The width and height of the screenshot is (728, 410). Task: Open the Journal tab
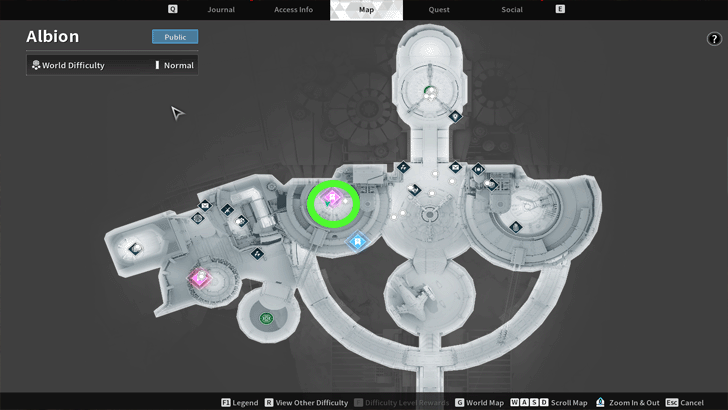click(221, 9)
